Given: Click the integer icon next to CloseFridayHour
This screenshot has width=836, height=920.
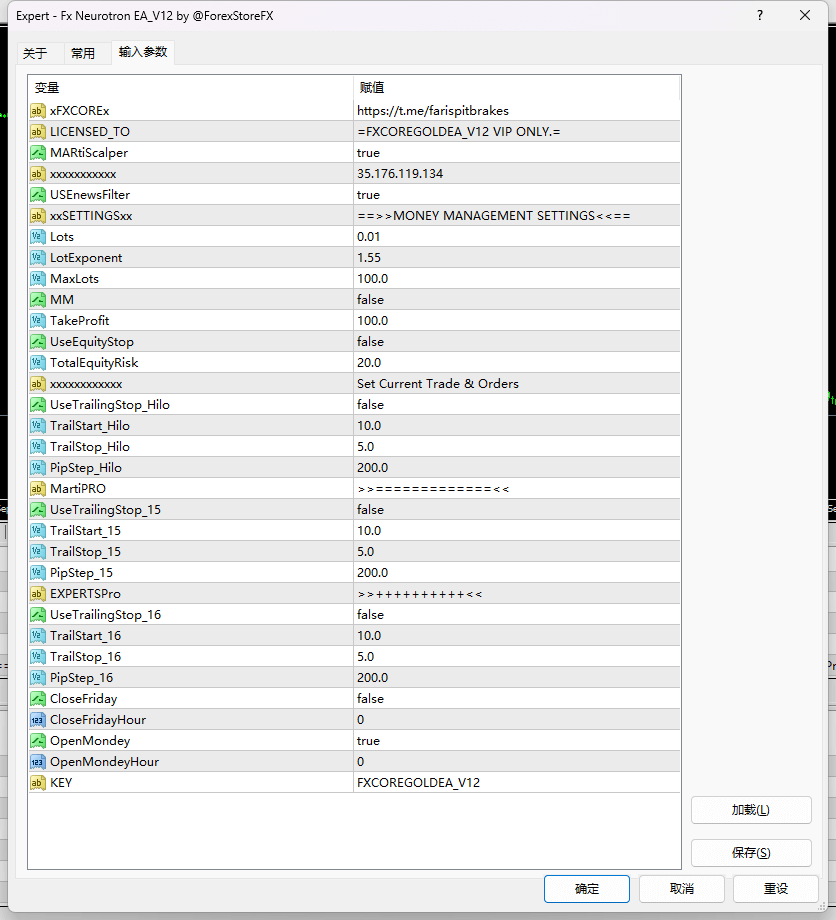Looking at the screenshot, I should tap(37, 720).
